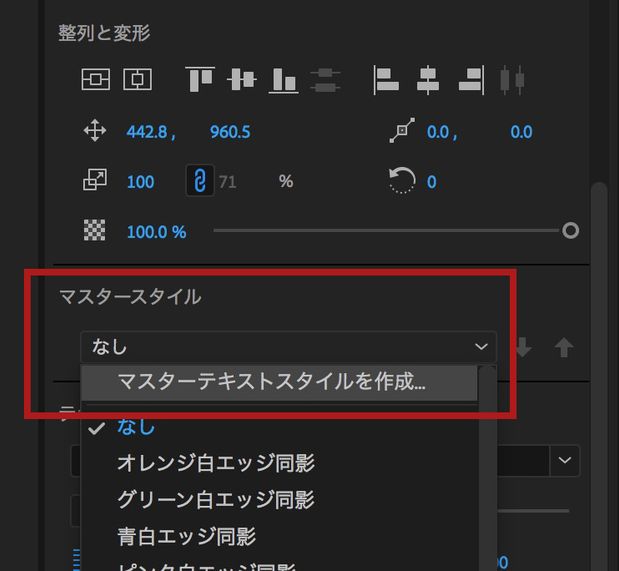Click the vertical center align frame icon
Screen dimensions: 619x571
pyautogui.click(x=96, y=79)
